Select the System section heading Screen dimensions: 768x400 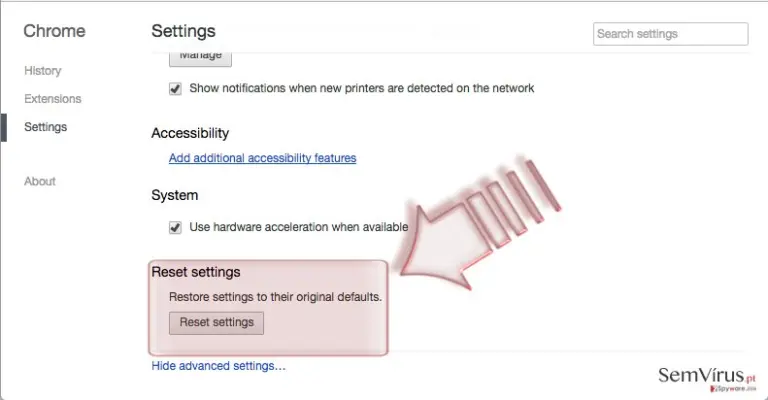175,195
